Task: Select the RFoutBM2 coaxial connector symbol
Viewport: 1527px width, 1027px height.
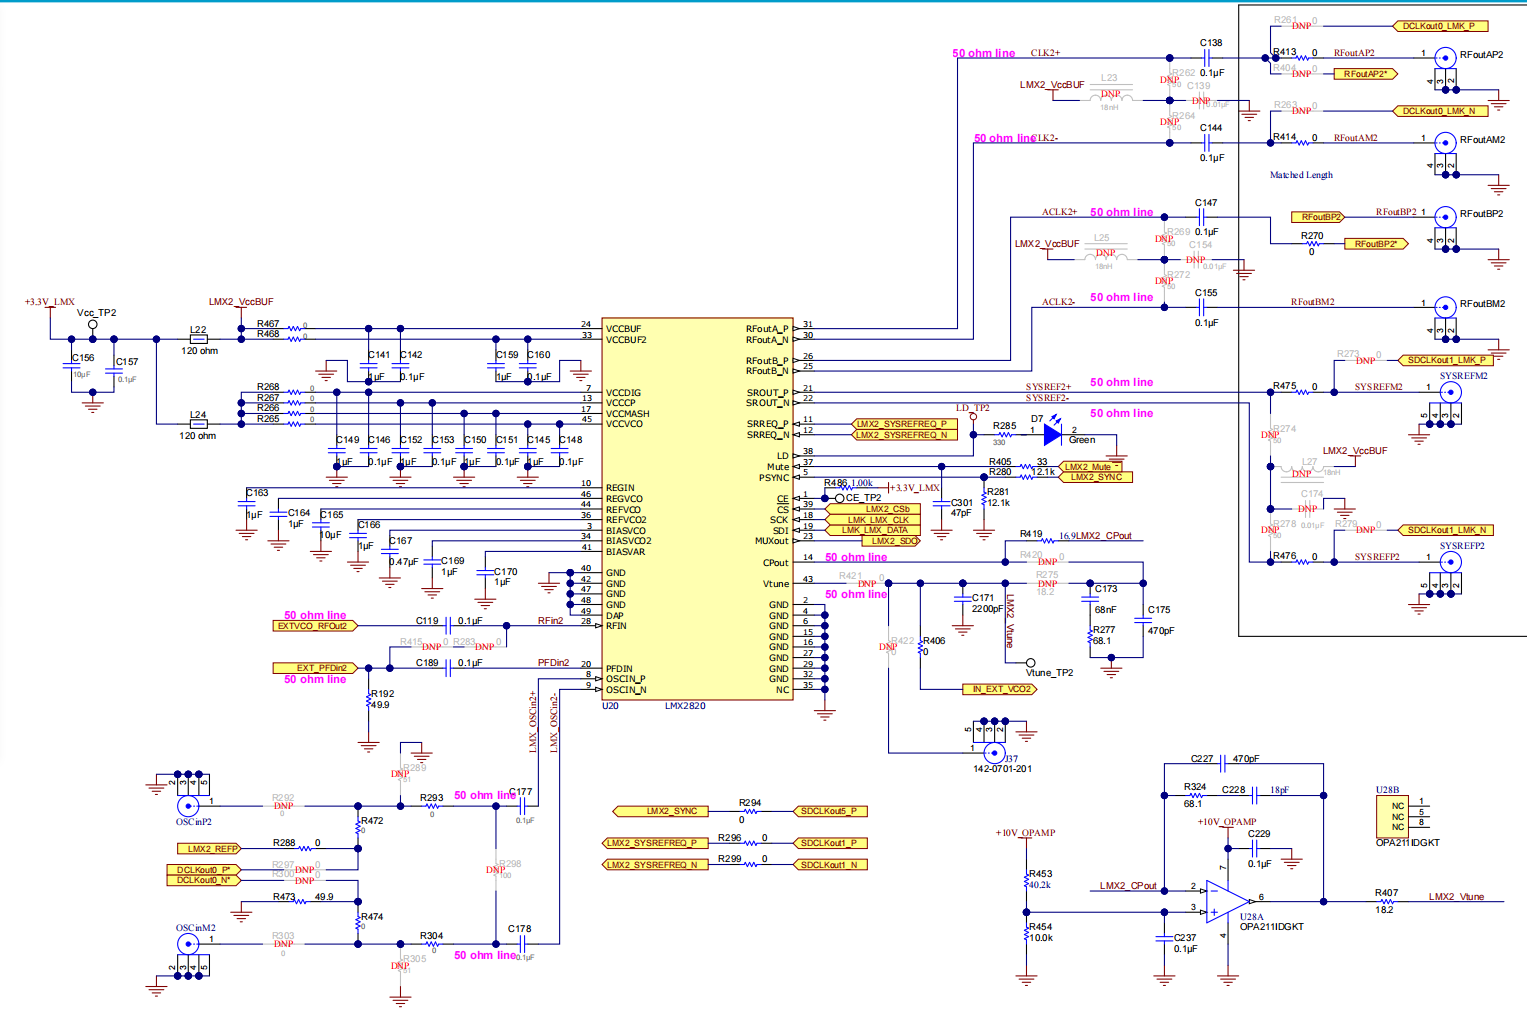Action: pos(1444,306)
